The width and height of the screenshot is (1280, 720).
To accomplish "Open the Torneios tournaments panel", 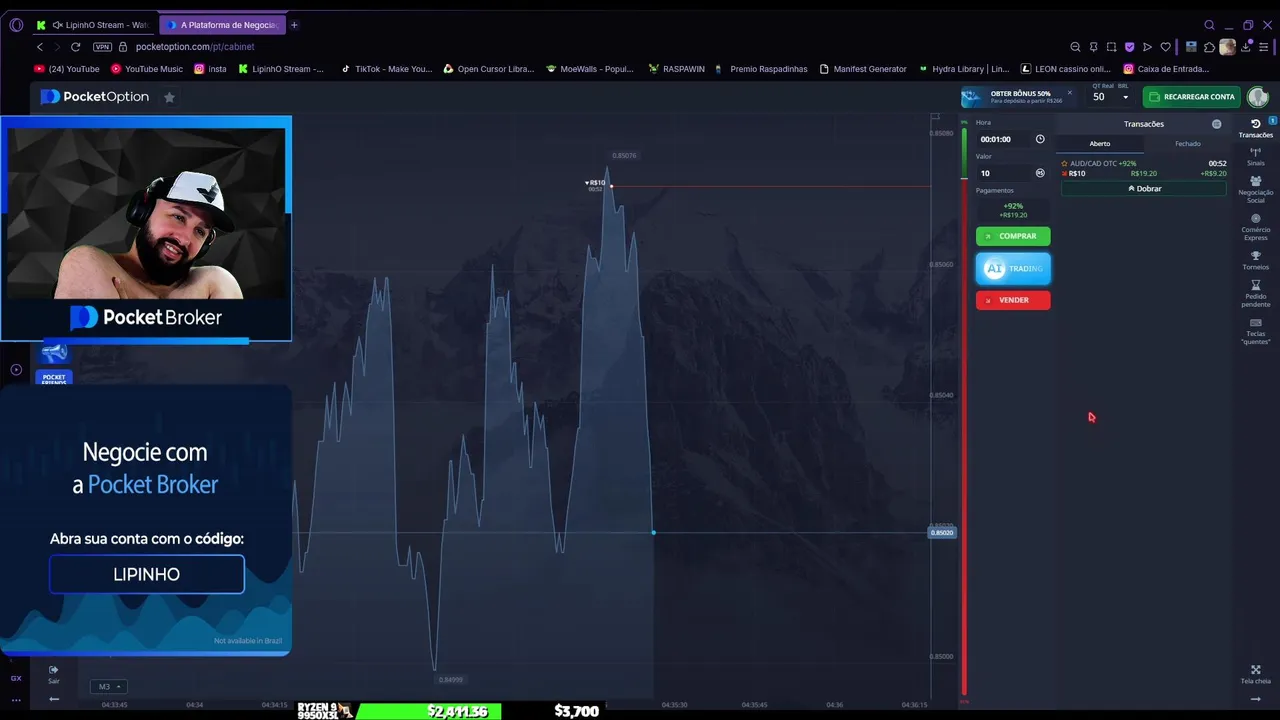I will click(1255, 261).
